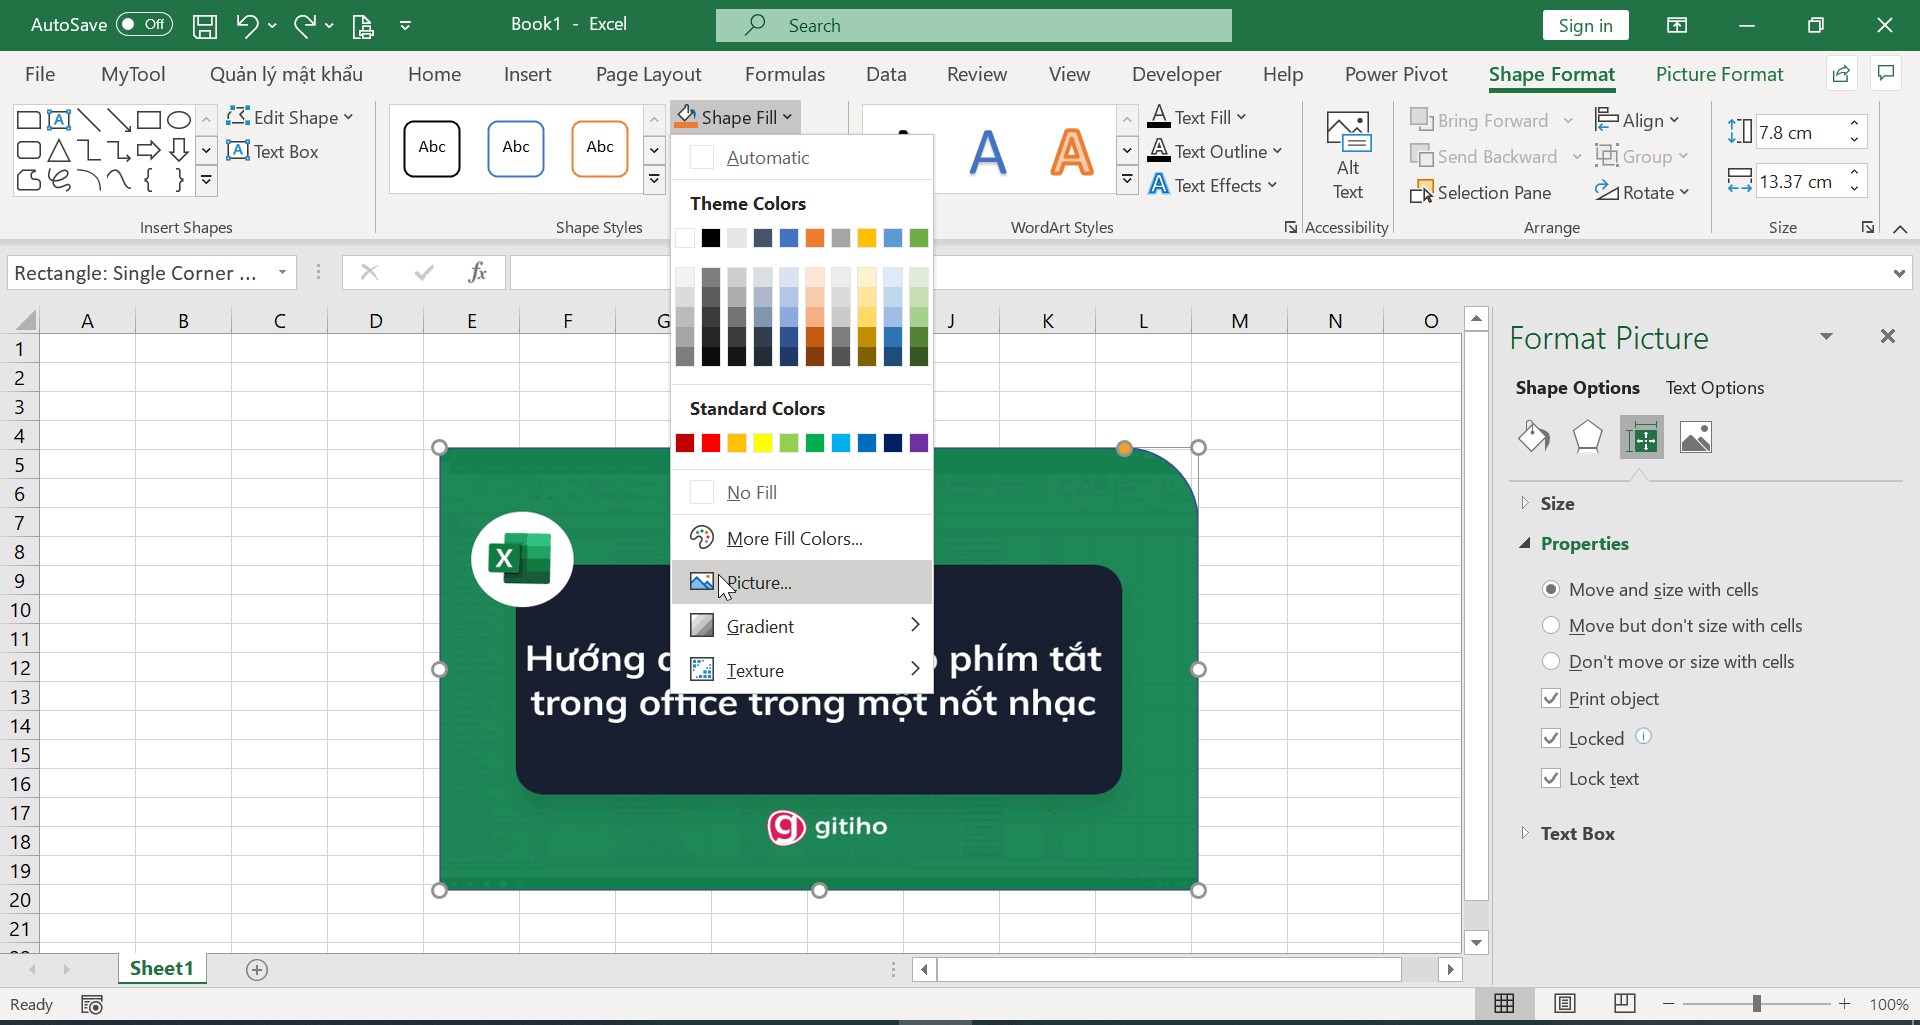
Task: Open the Picture Format tab
Action: click(x=1719, y=74)
